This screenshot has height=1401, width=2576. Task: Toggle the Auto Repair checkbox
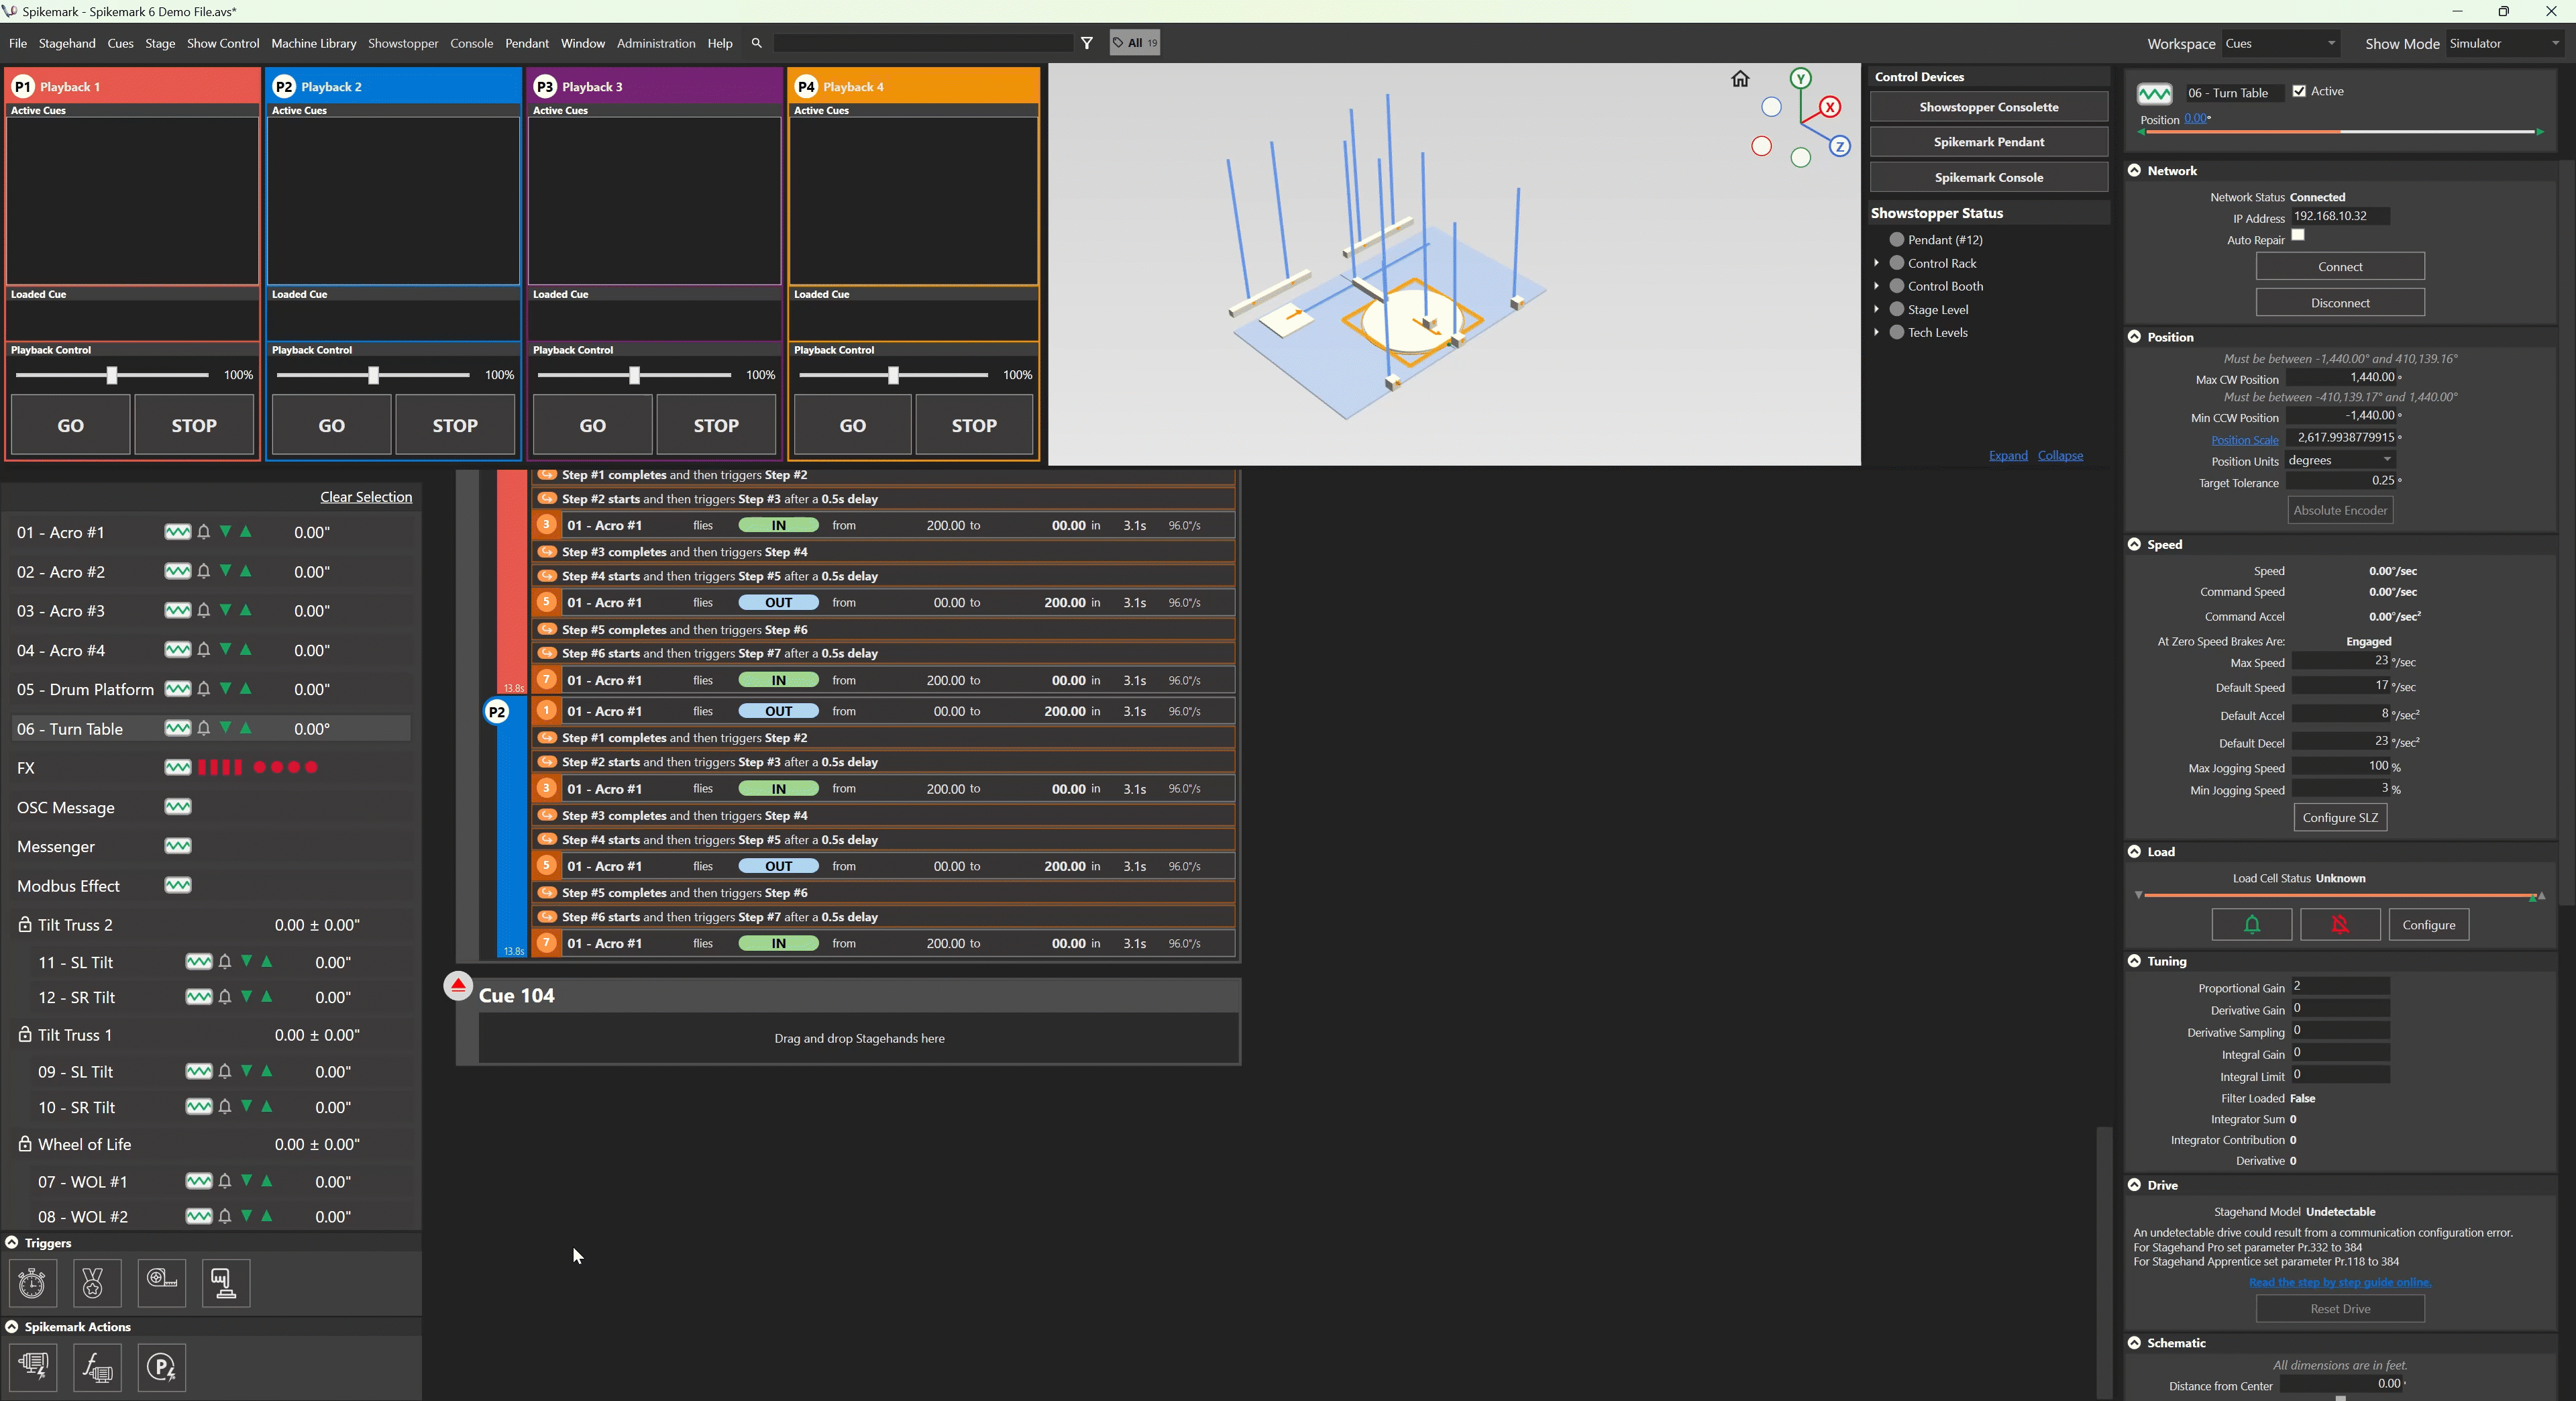[x=2299, y=234]
